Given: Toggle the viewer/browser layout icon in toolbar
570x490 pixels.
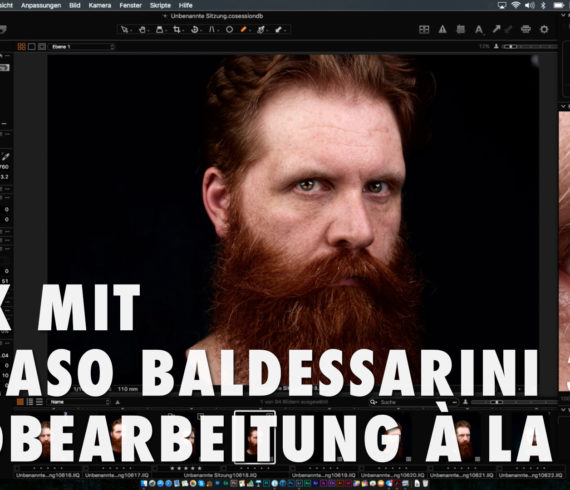Looking at the screenshot, I should (424, 29).
